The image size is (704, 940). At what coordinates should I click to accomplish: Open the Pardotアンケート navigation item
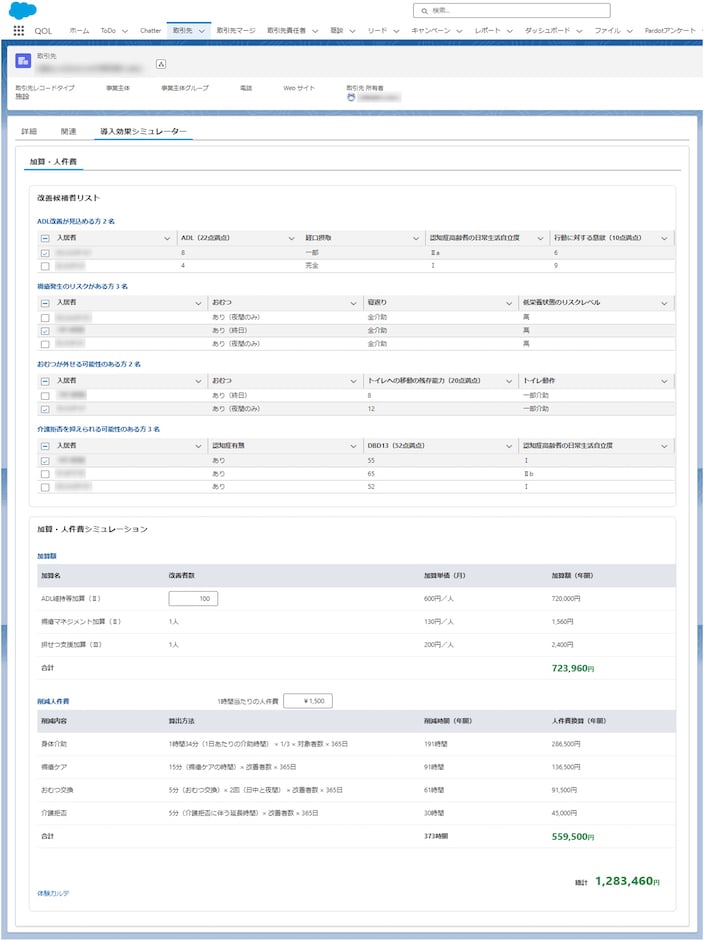670,31
